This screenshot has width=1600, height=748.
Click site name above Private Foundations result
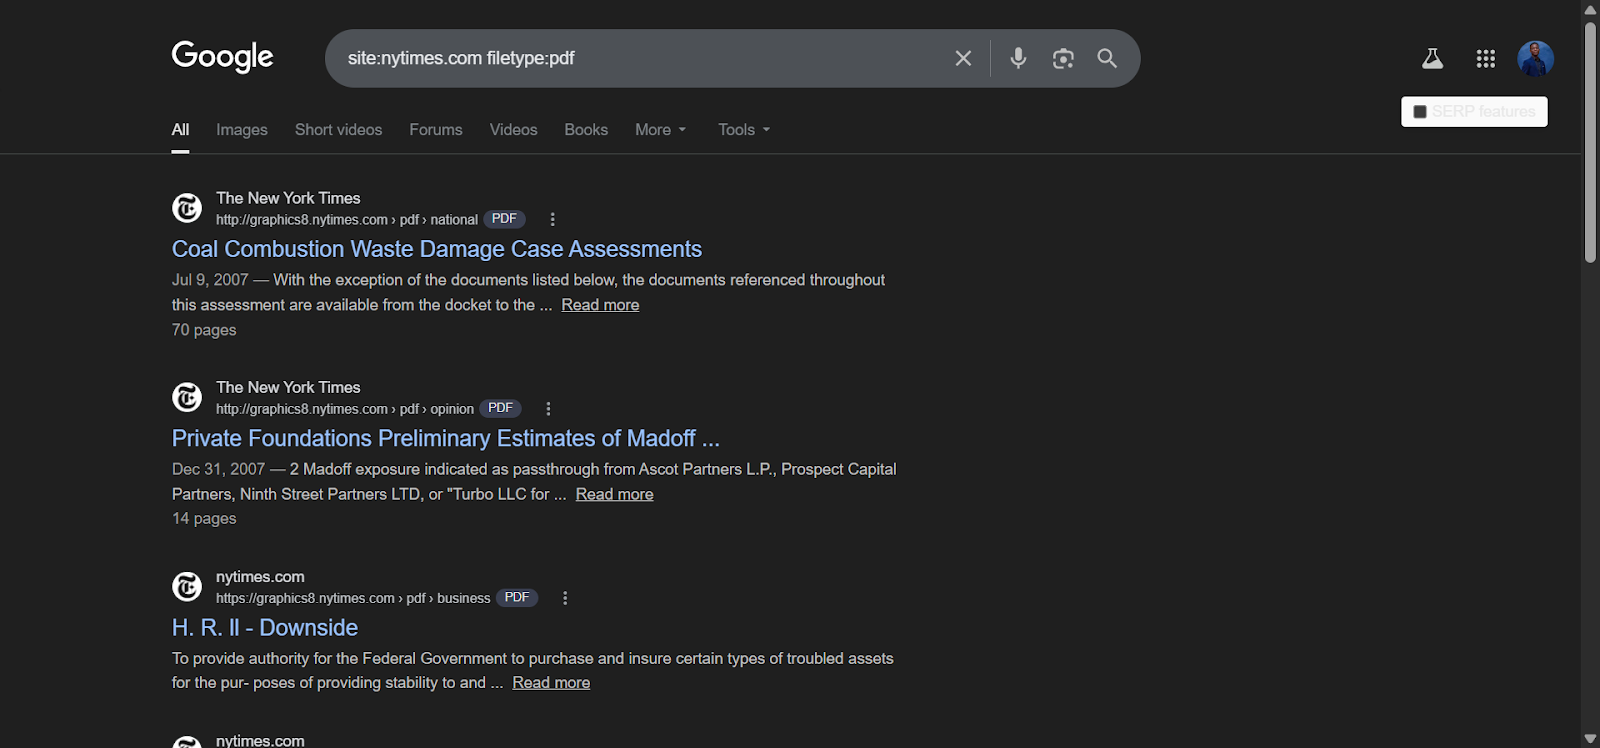pos(288,387)
